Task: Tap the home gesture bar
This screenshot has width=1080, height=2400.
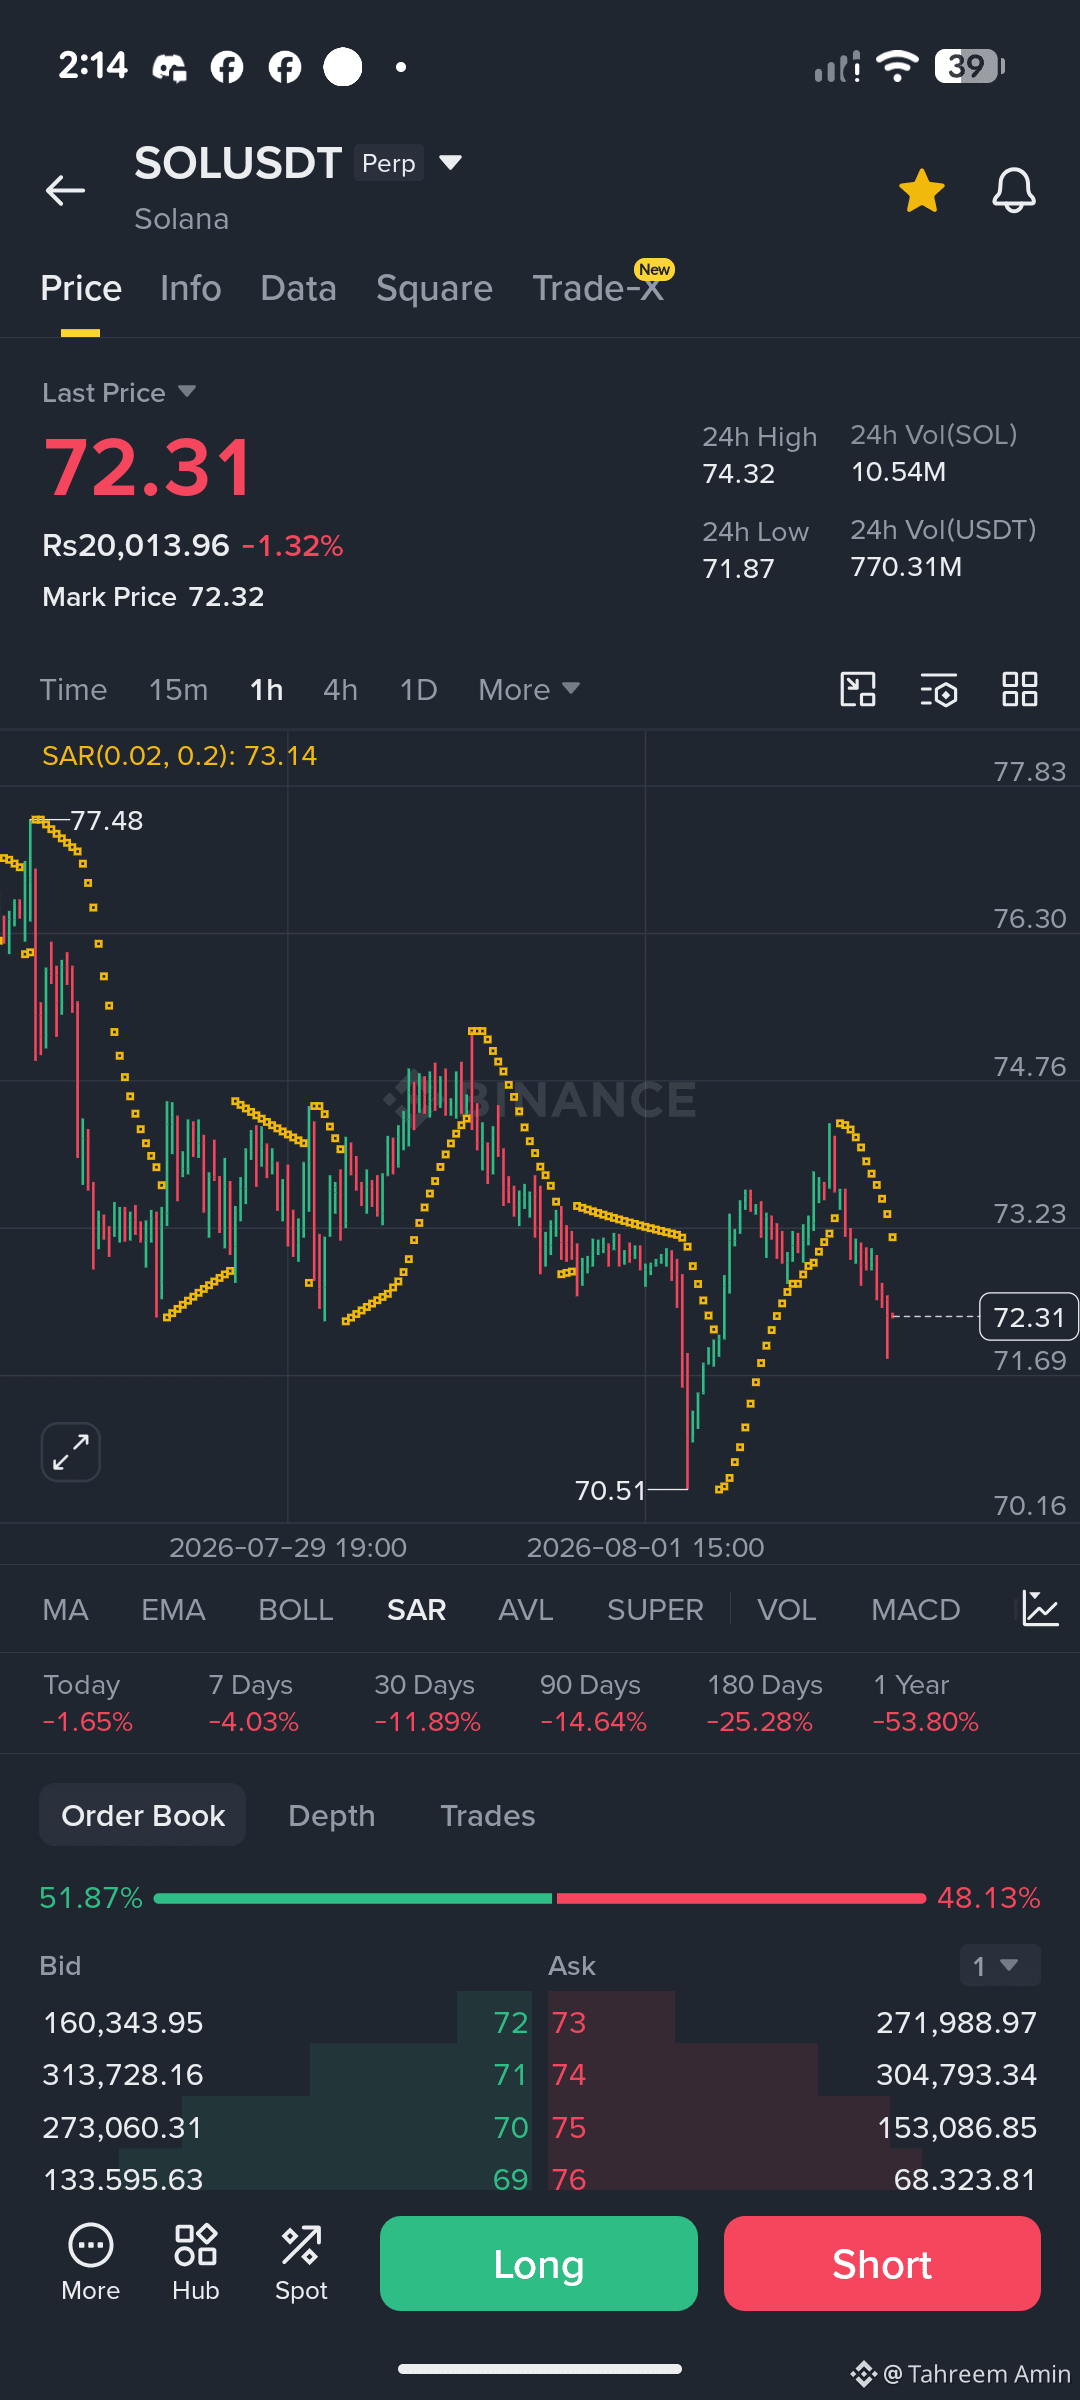Action: click(540, 2368)
